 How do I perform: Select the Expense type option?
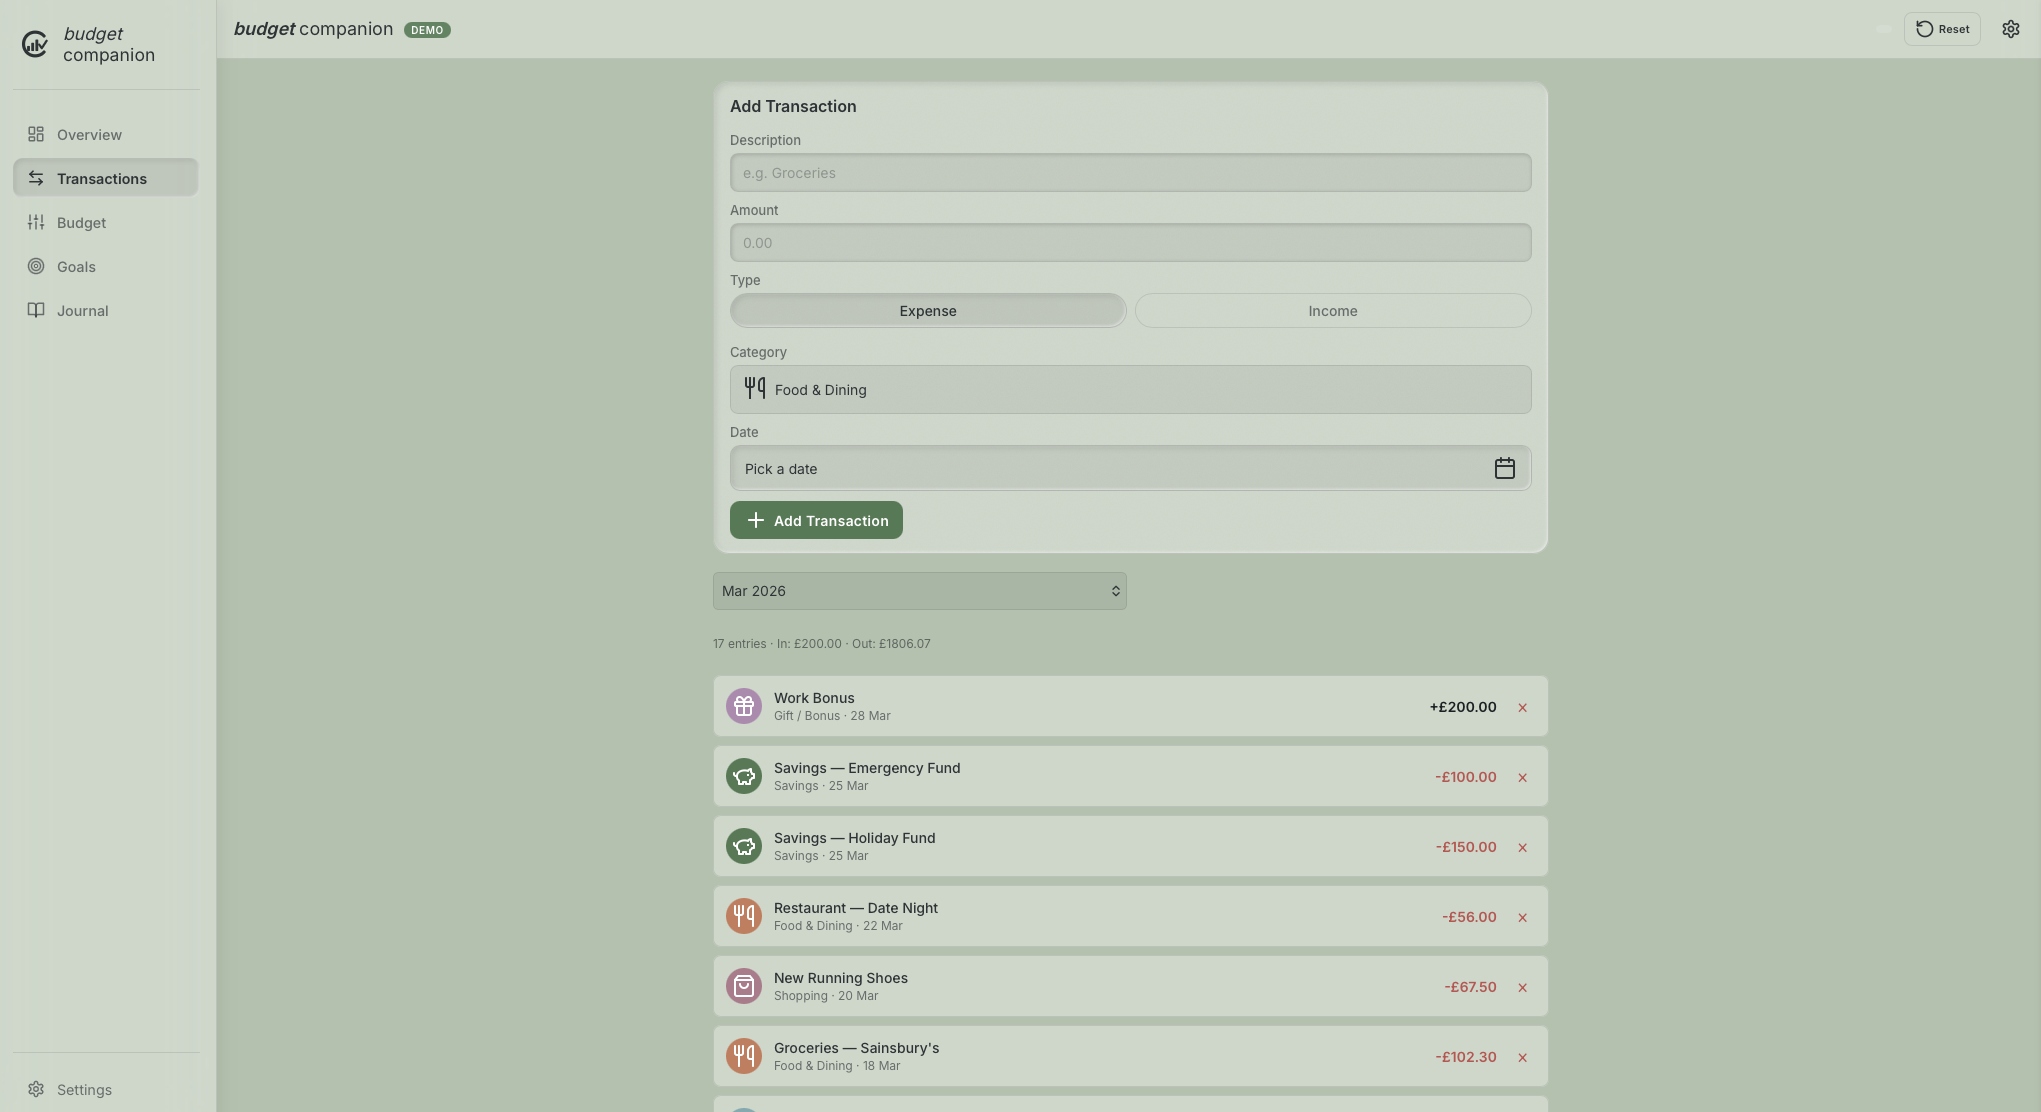tap(927, 311)
